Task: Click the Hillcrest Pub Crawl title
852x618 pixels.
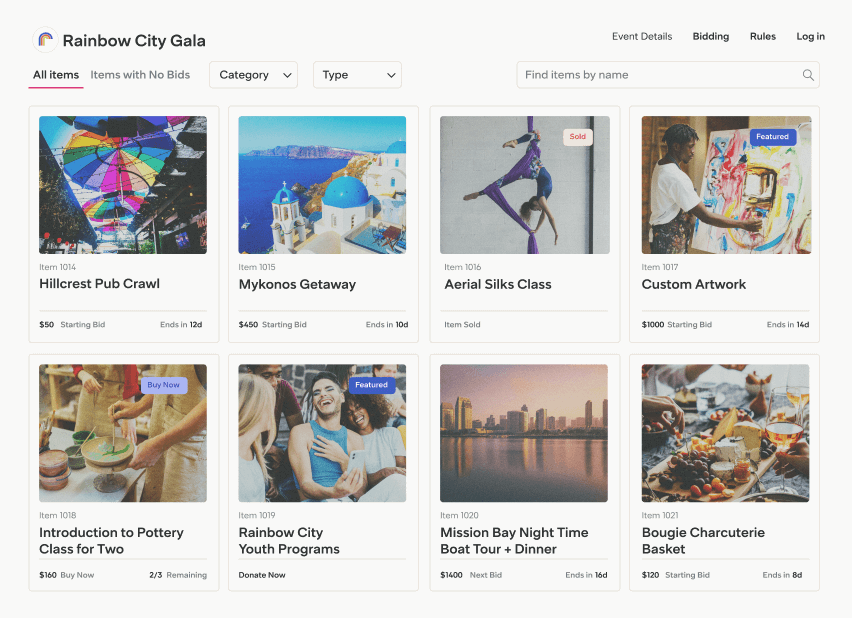Action: coord(99,284)
